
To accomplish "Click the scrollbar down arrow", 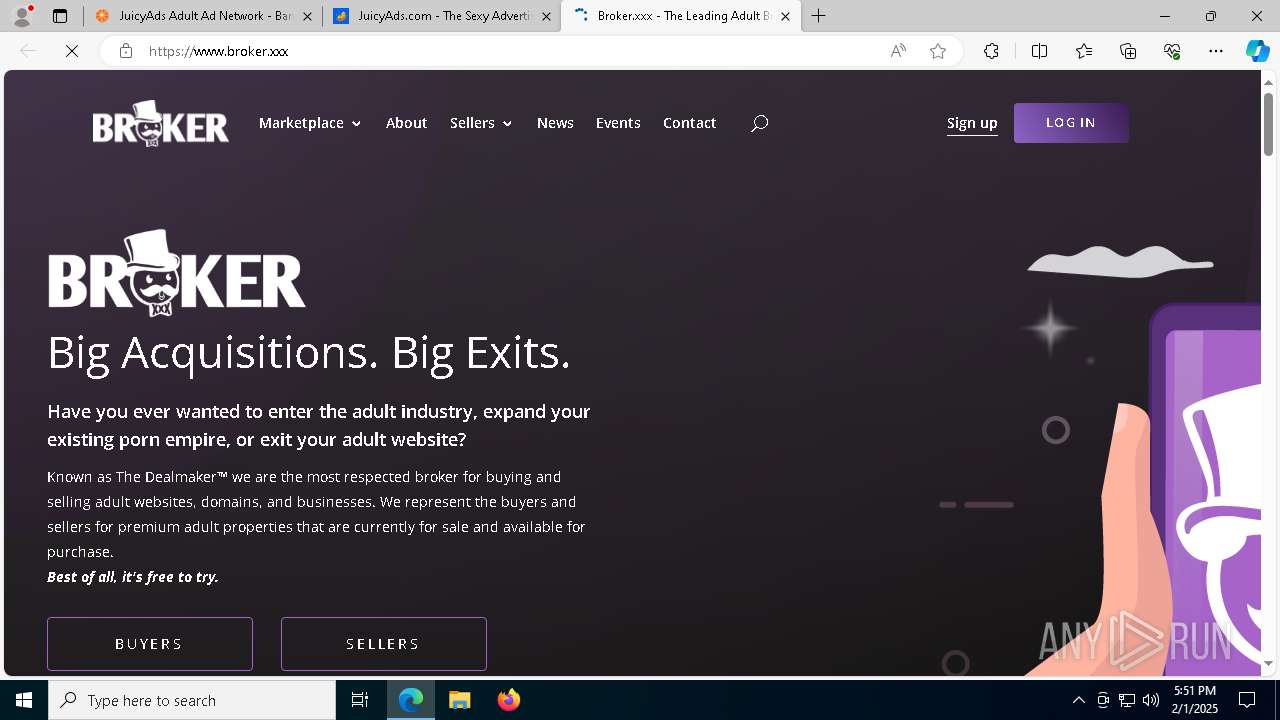I will pos(1268,664).
